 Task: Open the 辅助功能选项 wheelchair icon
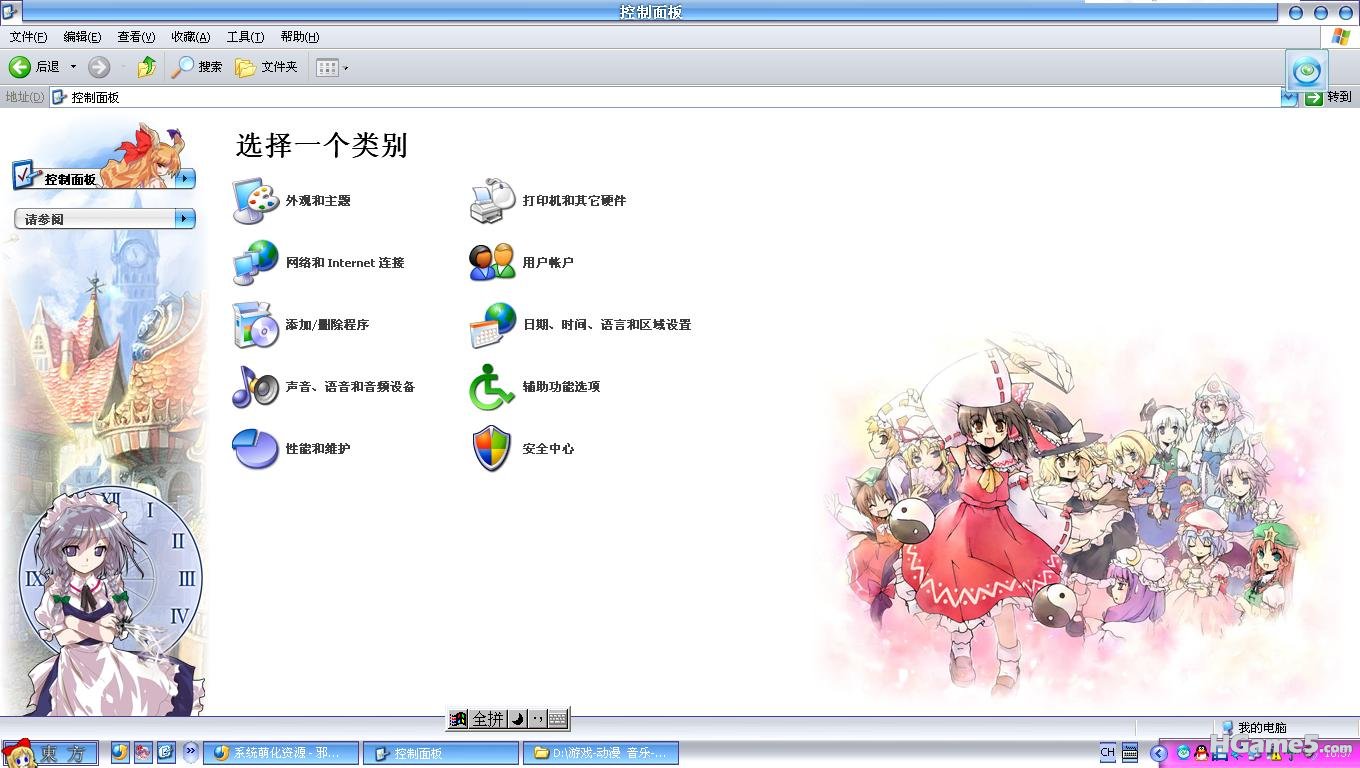[x=493, y=387]
